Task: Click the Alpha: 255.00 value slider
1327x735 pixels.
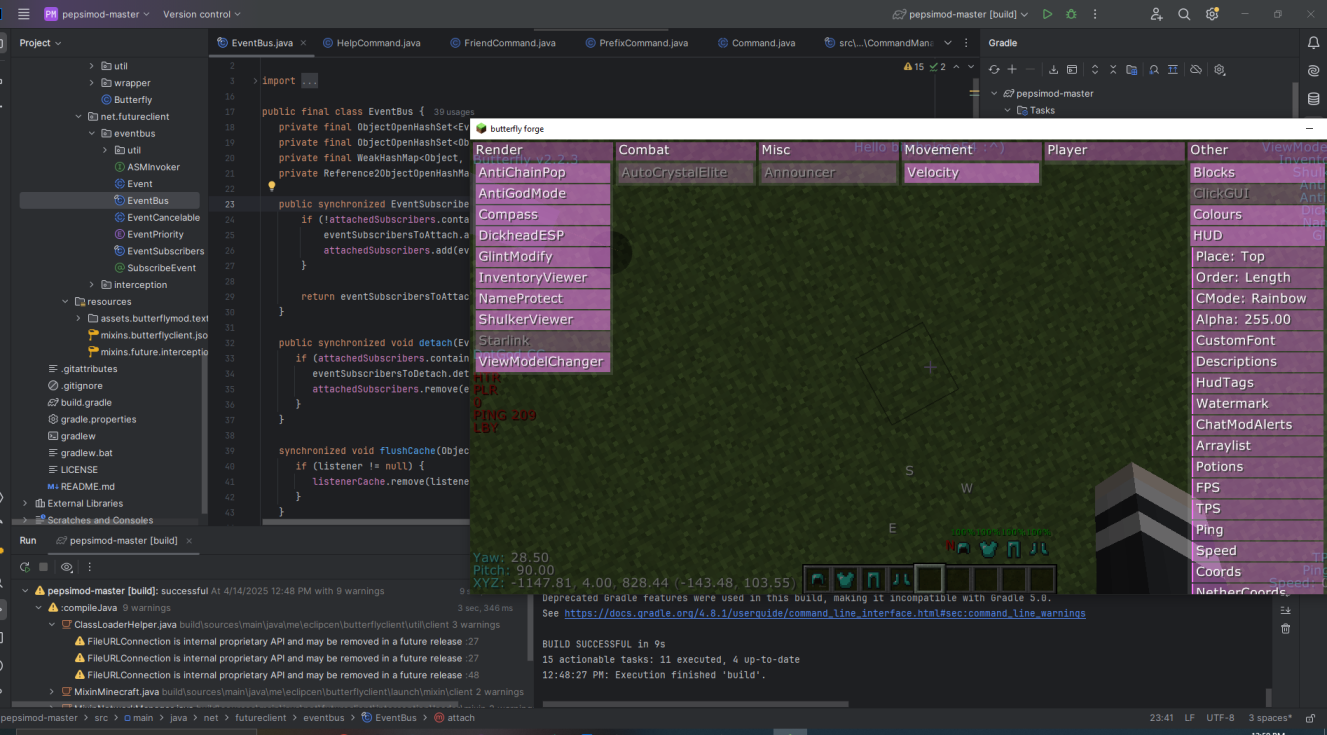Action: point(1258,320)
